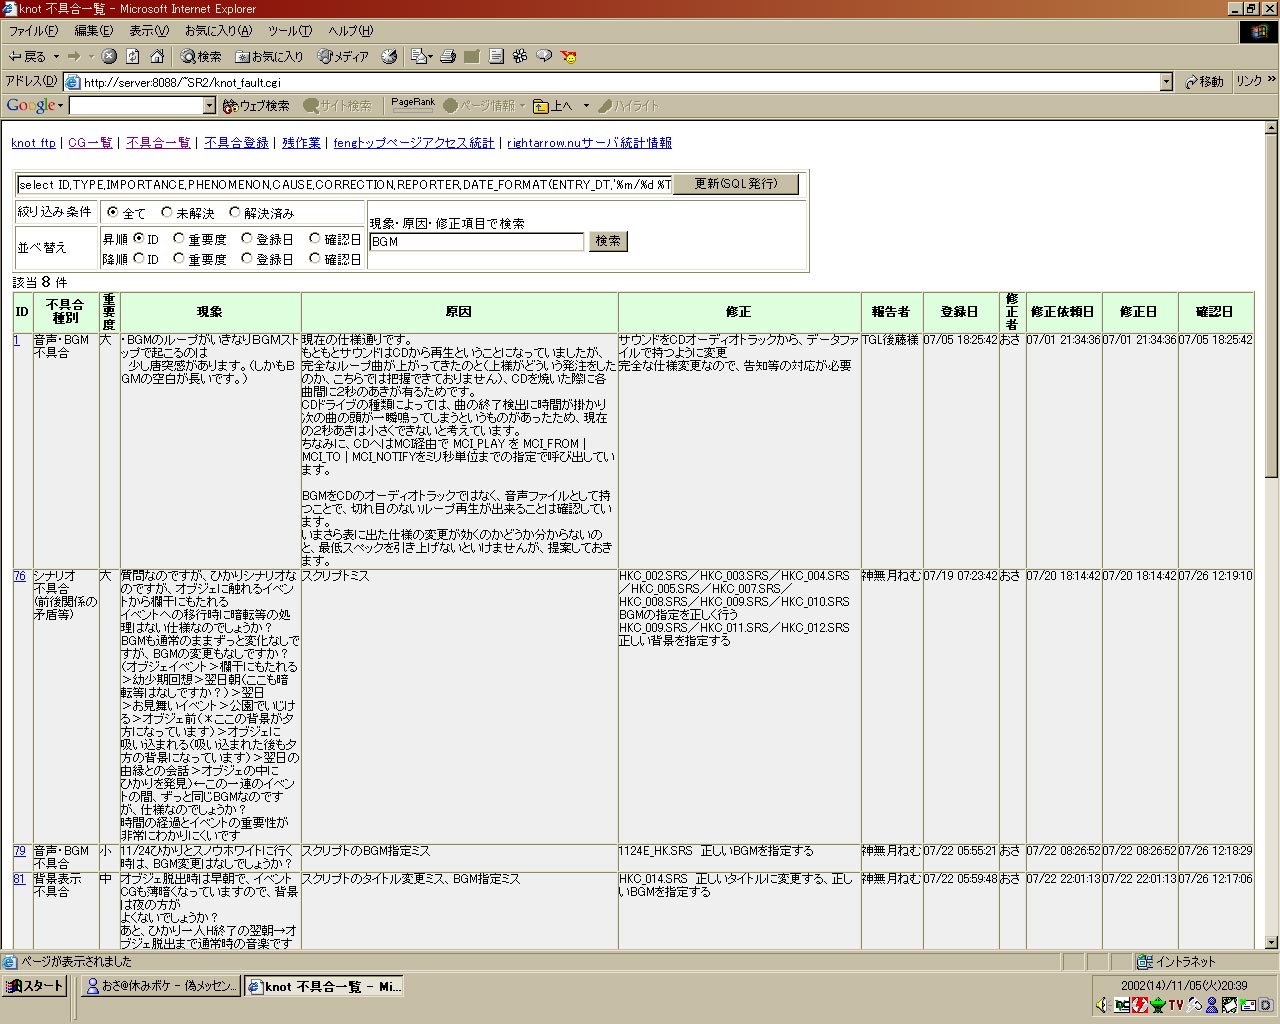Open the Forward button history dropdown
The width and height of the screenshot is (1280, 1024).
point(90,57)
